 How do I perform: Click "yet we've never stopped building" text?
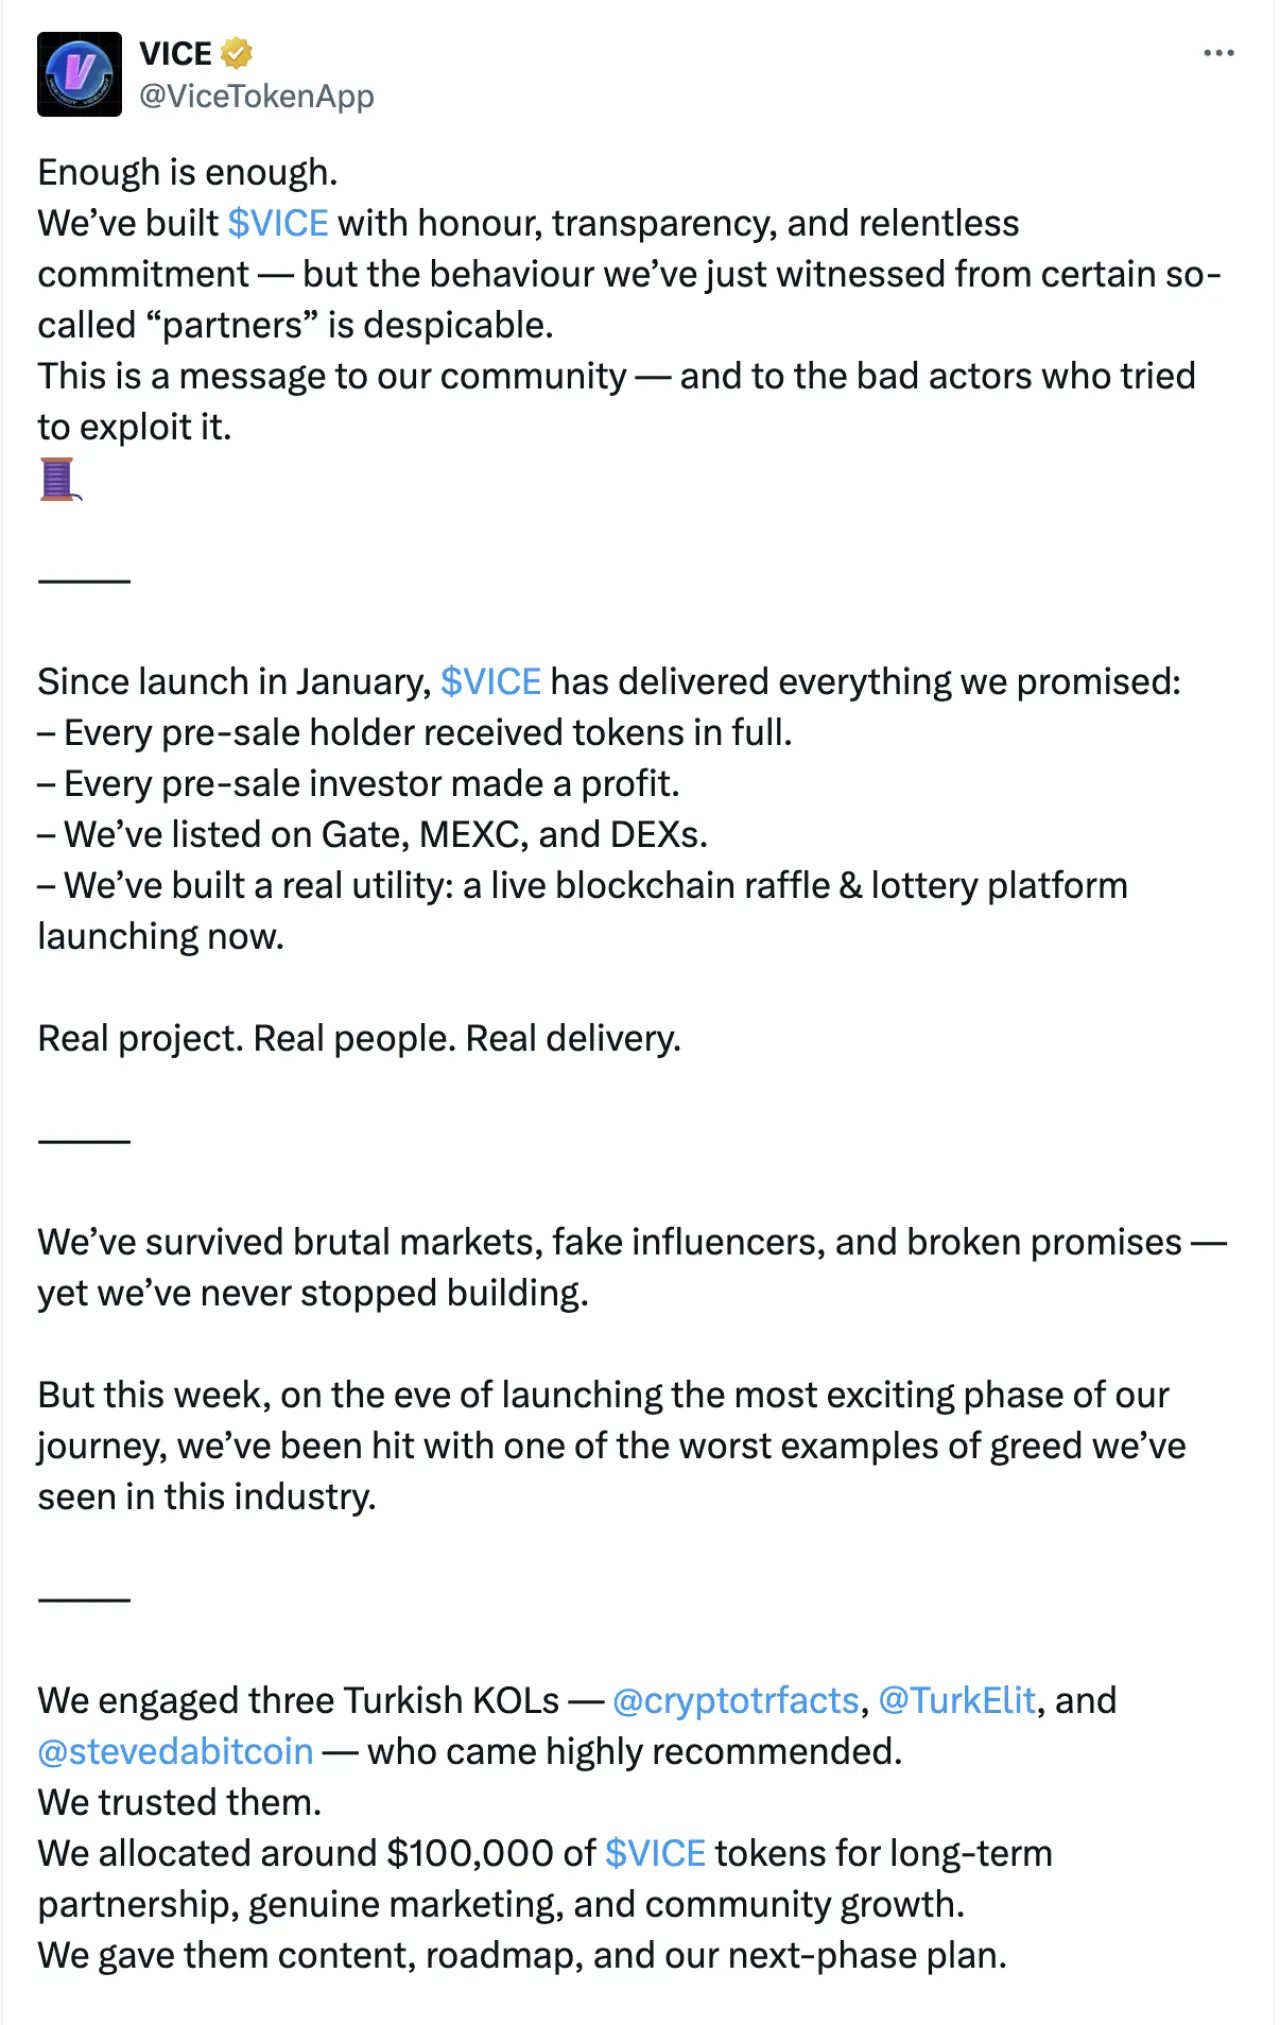pos(313,1294)
